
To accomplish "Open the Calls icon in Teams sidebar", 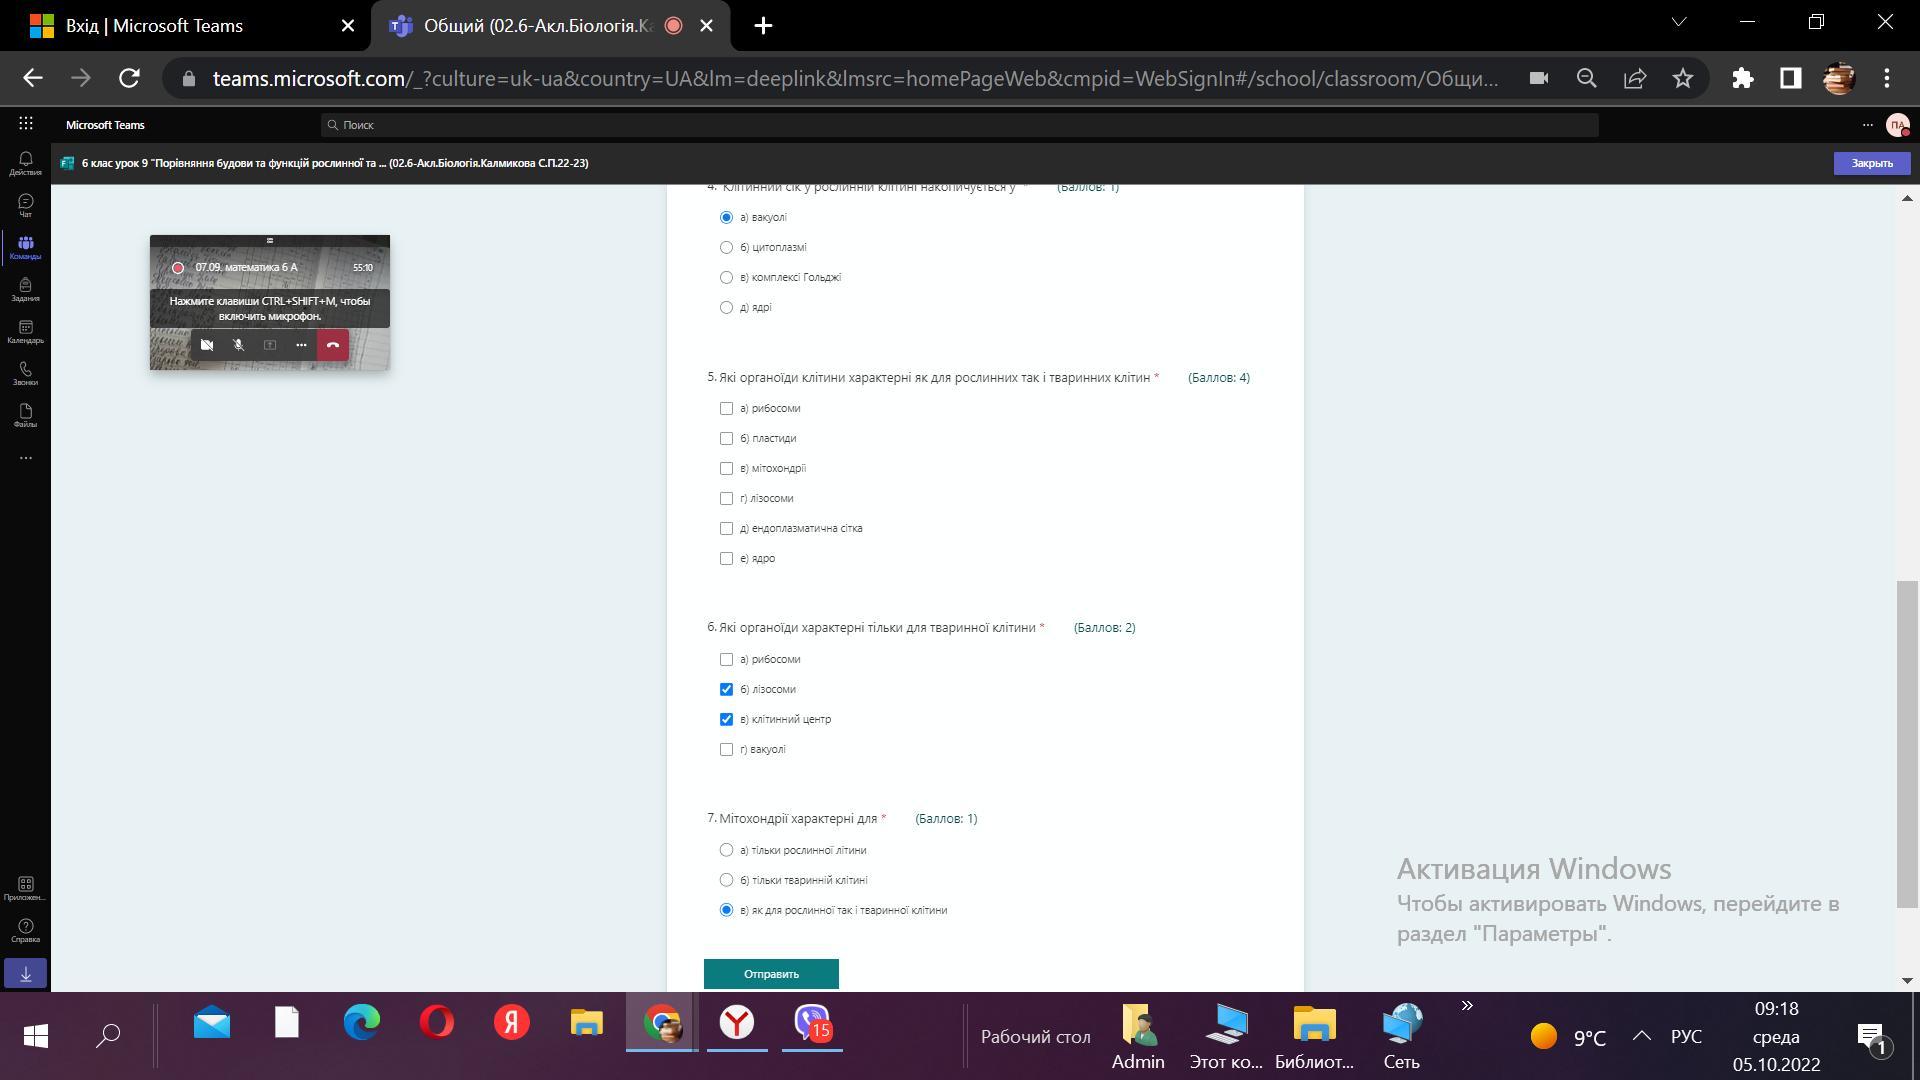I will click(25, 373).
